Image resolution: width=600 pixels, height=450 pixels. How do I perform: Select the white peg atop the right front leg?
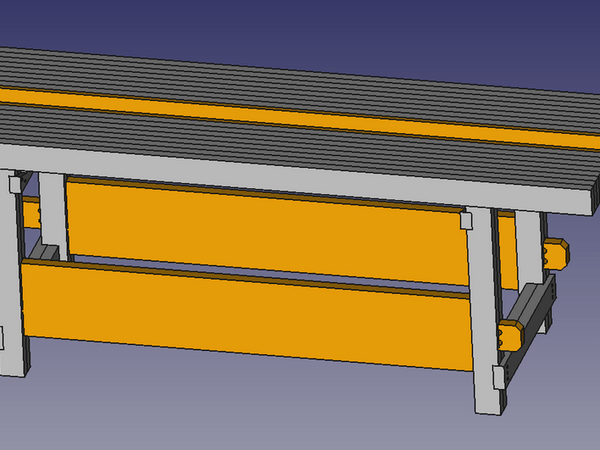coord(466,221)
